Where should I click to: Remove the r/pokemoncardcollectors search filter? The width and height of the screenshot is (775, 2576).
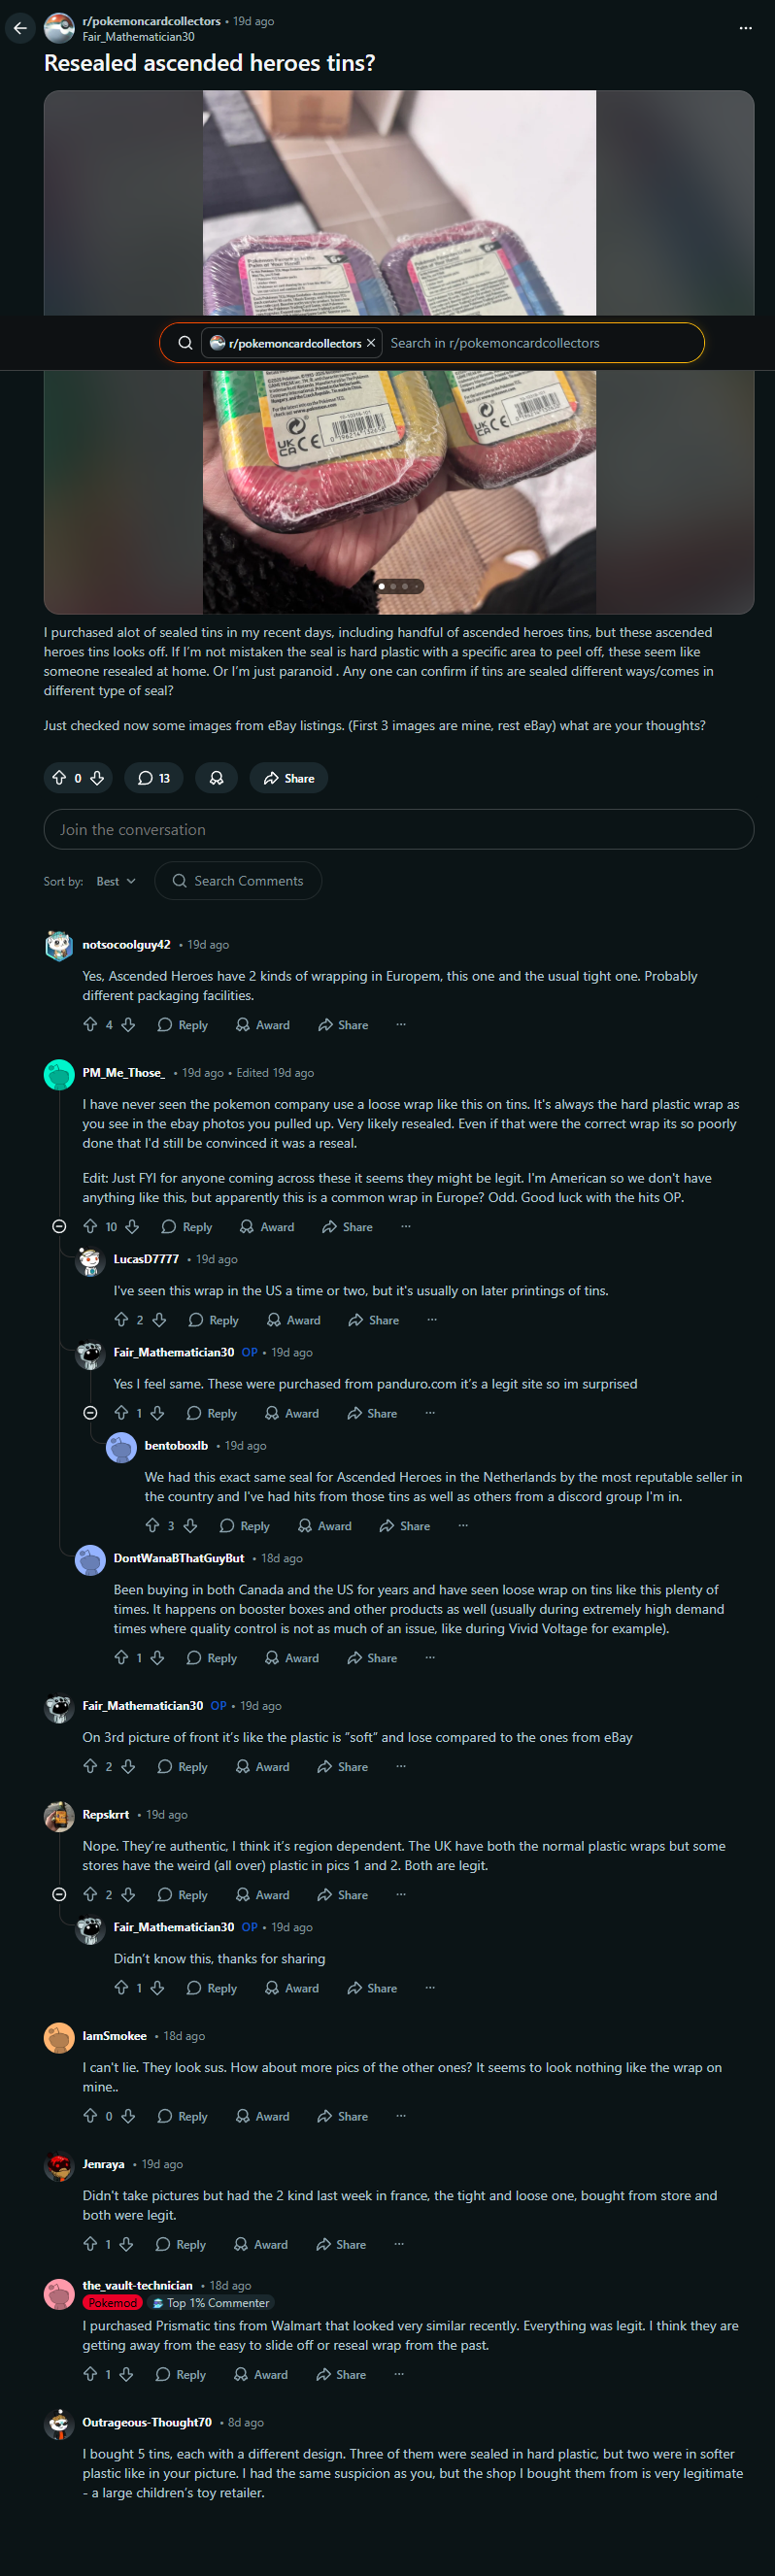click(371, 343)
